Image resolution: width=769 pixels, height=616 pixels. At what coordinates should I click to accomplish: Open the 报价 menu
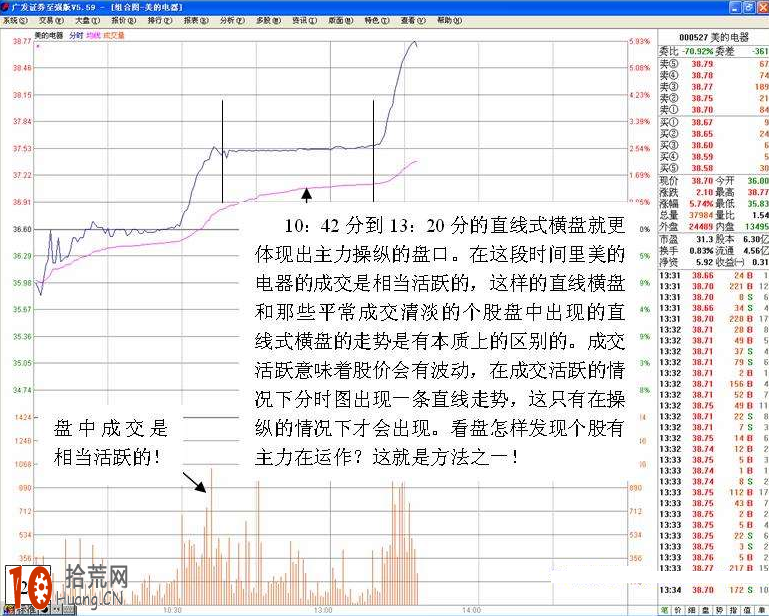tap(124, 21)
